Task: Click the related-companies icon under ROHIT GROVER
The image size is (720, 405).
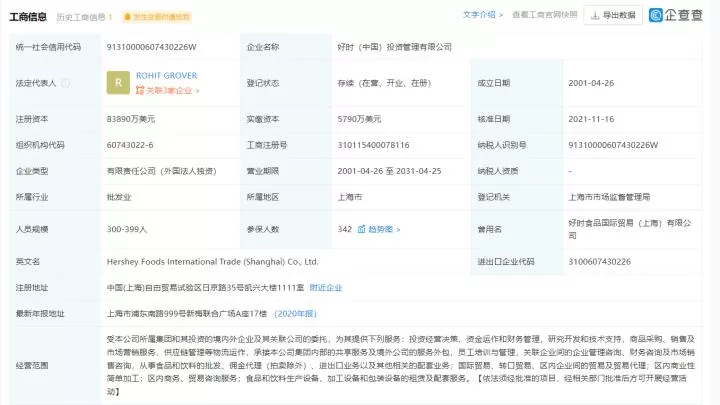Action: pyautogui.click(x=140, y=90)
